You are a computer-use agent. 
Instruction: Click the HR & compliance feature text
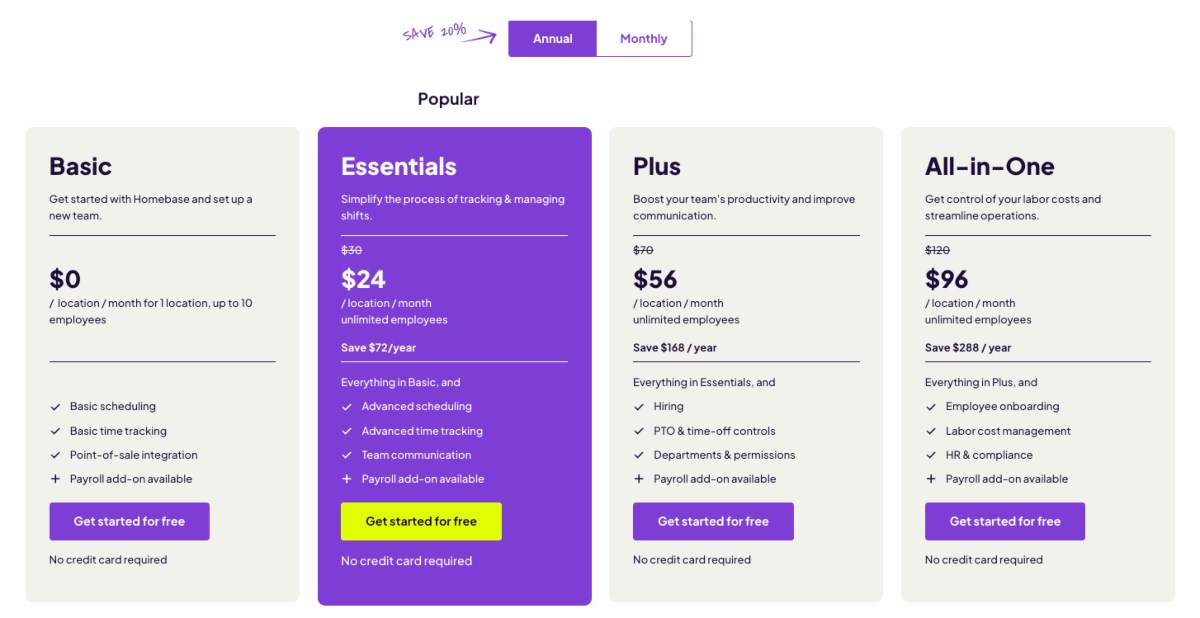[x=975, y=455]
